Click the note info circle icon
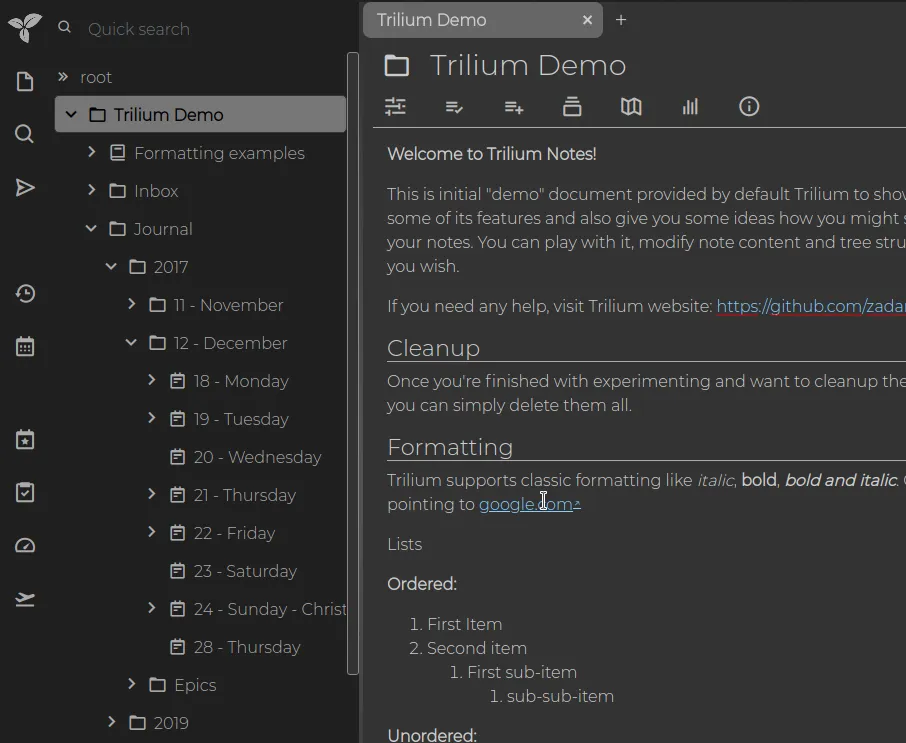 pyautogui.click(x=748, y=106)
